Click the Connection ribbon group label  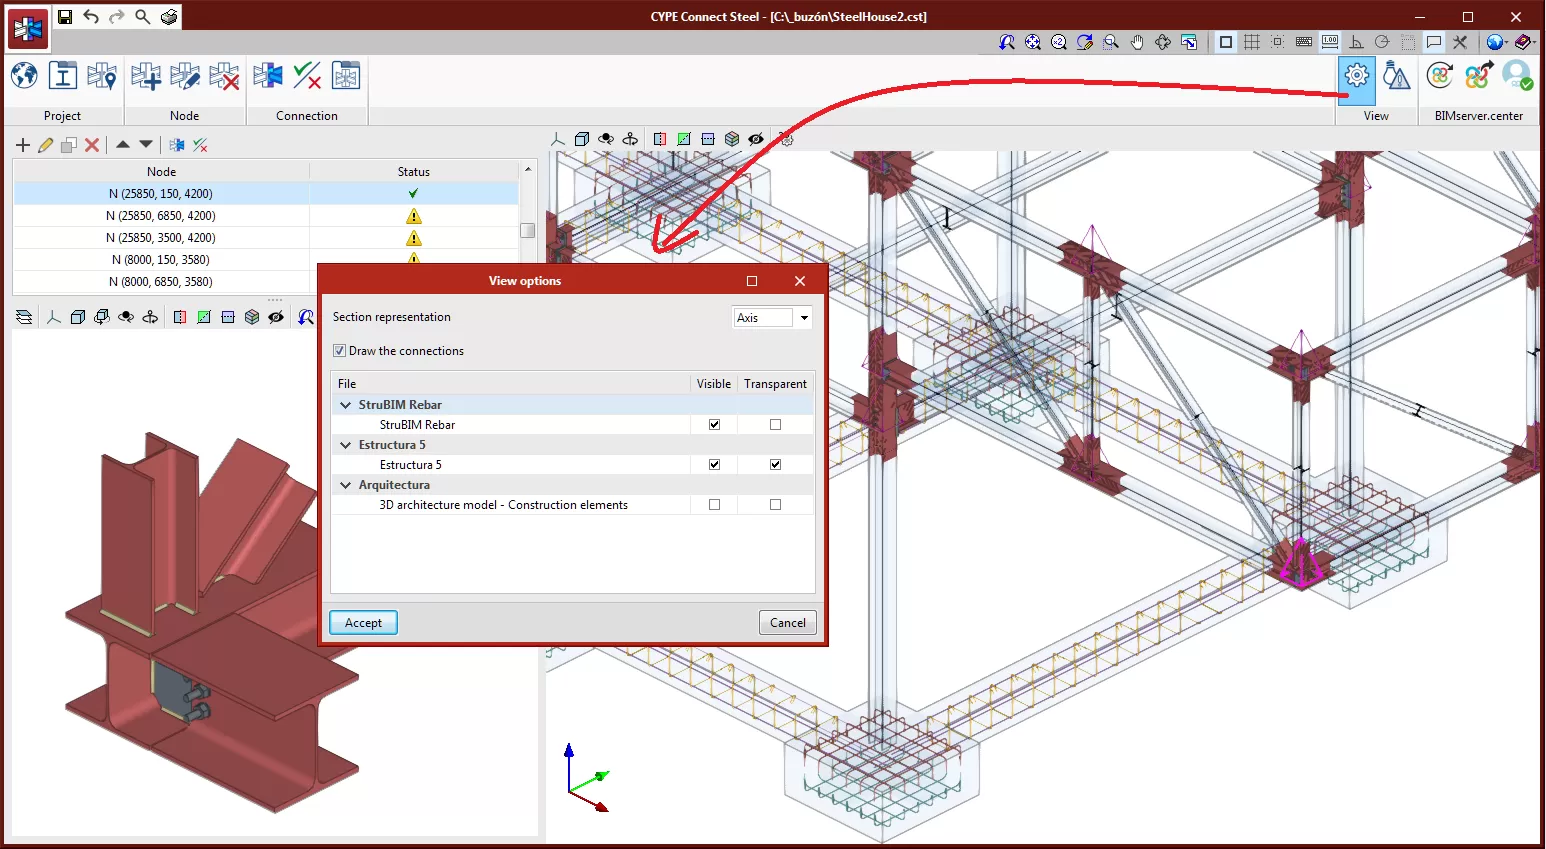pyautogui.click(x=307, y=116)
